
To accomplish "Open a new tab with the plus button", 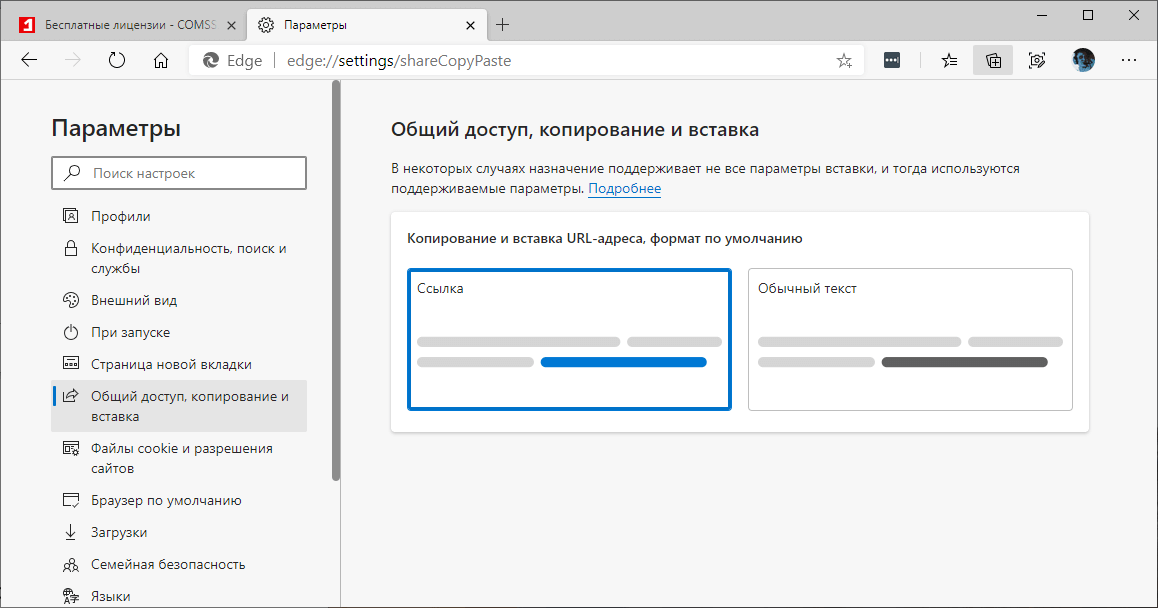I will click(503, 24).
